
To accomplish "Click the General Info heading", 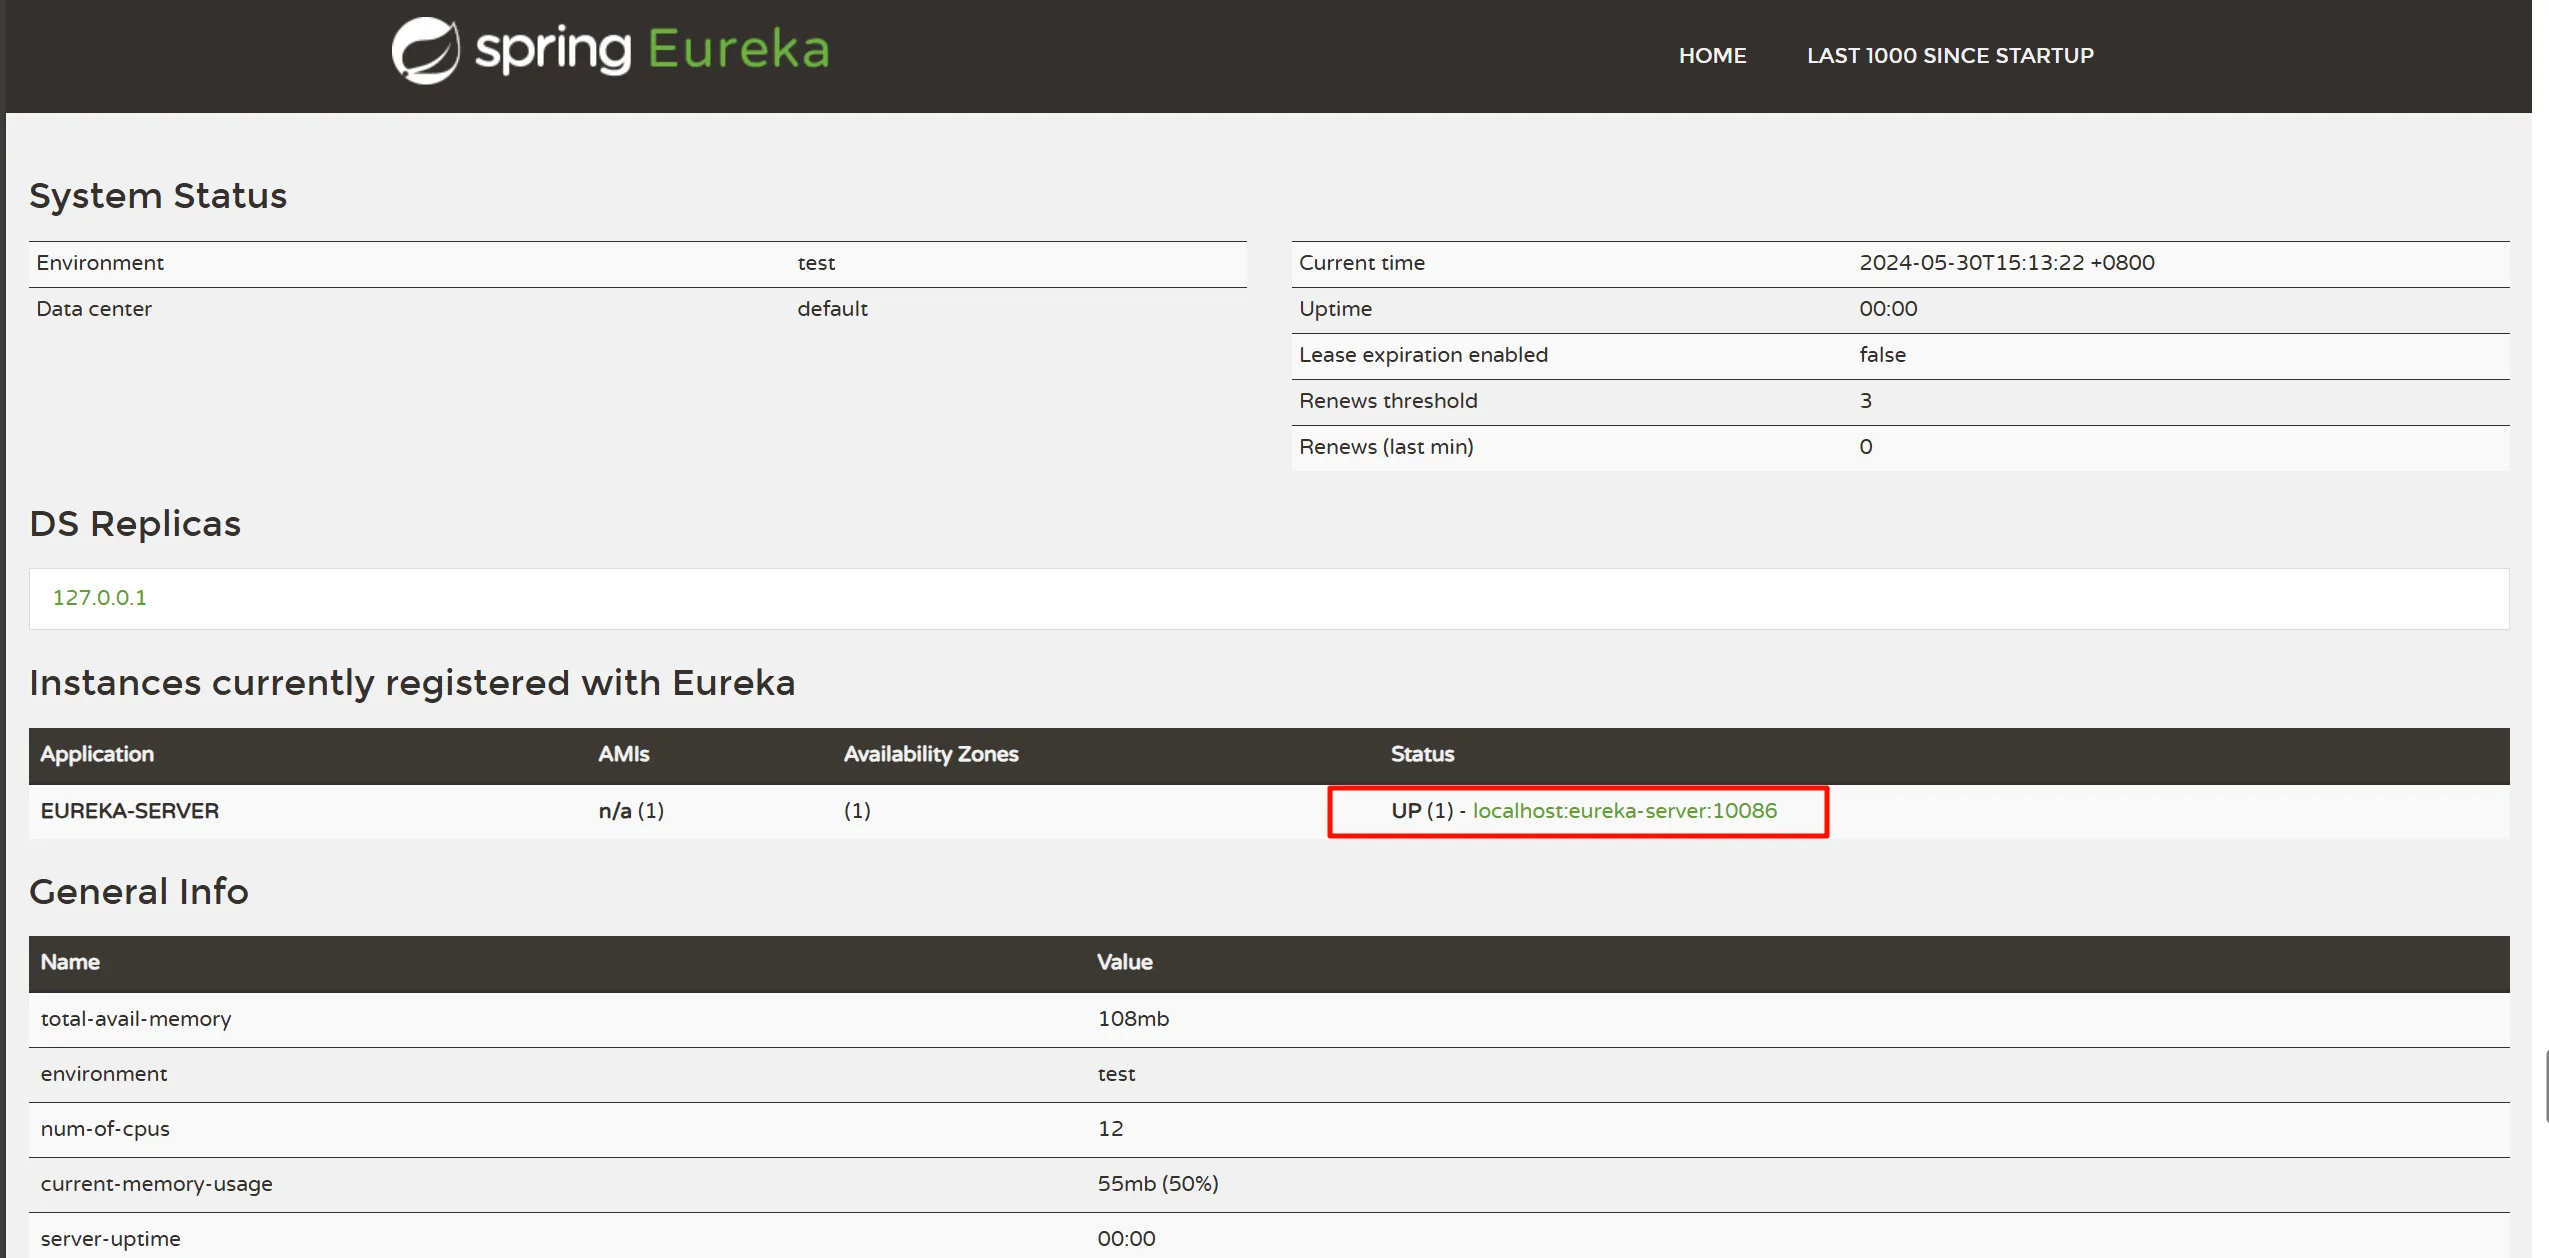I will click(139, 891).
